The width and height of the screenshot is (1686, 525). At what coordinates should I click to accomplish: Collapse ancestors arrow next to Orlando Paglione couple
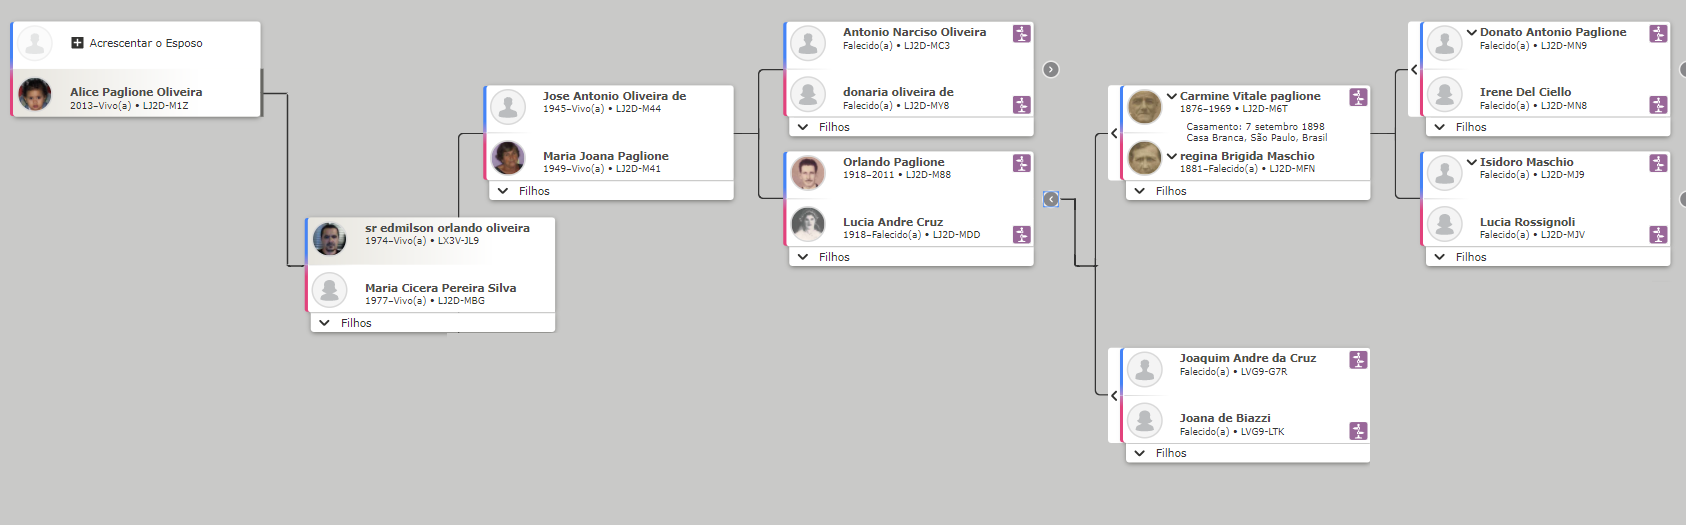[x=1050, y=199]
